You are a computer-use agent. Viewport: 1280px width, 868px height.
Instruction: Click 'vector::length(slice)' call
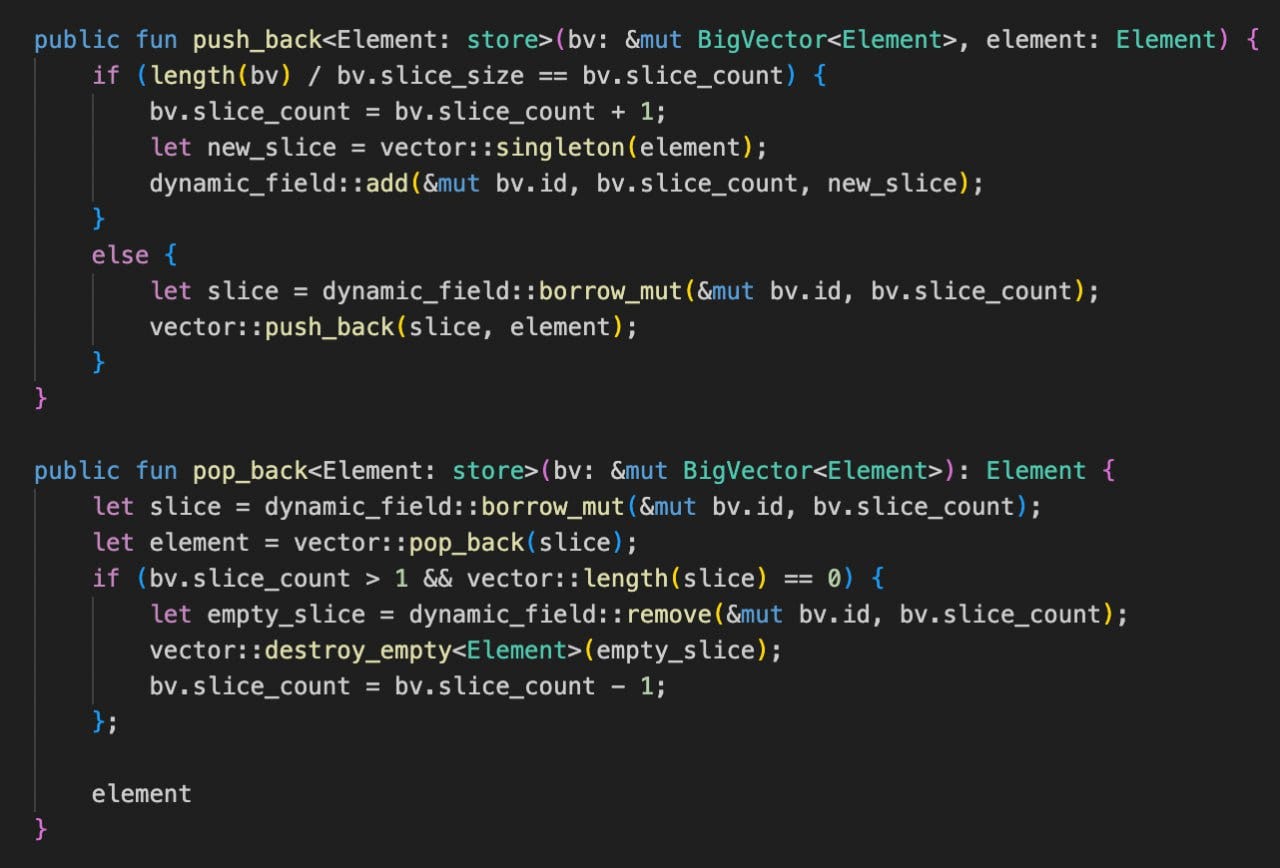click(x=617, y=579)
